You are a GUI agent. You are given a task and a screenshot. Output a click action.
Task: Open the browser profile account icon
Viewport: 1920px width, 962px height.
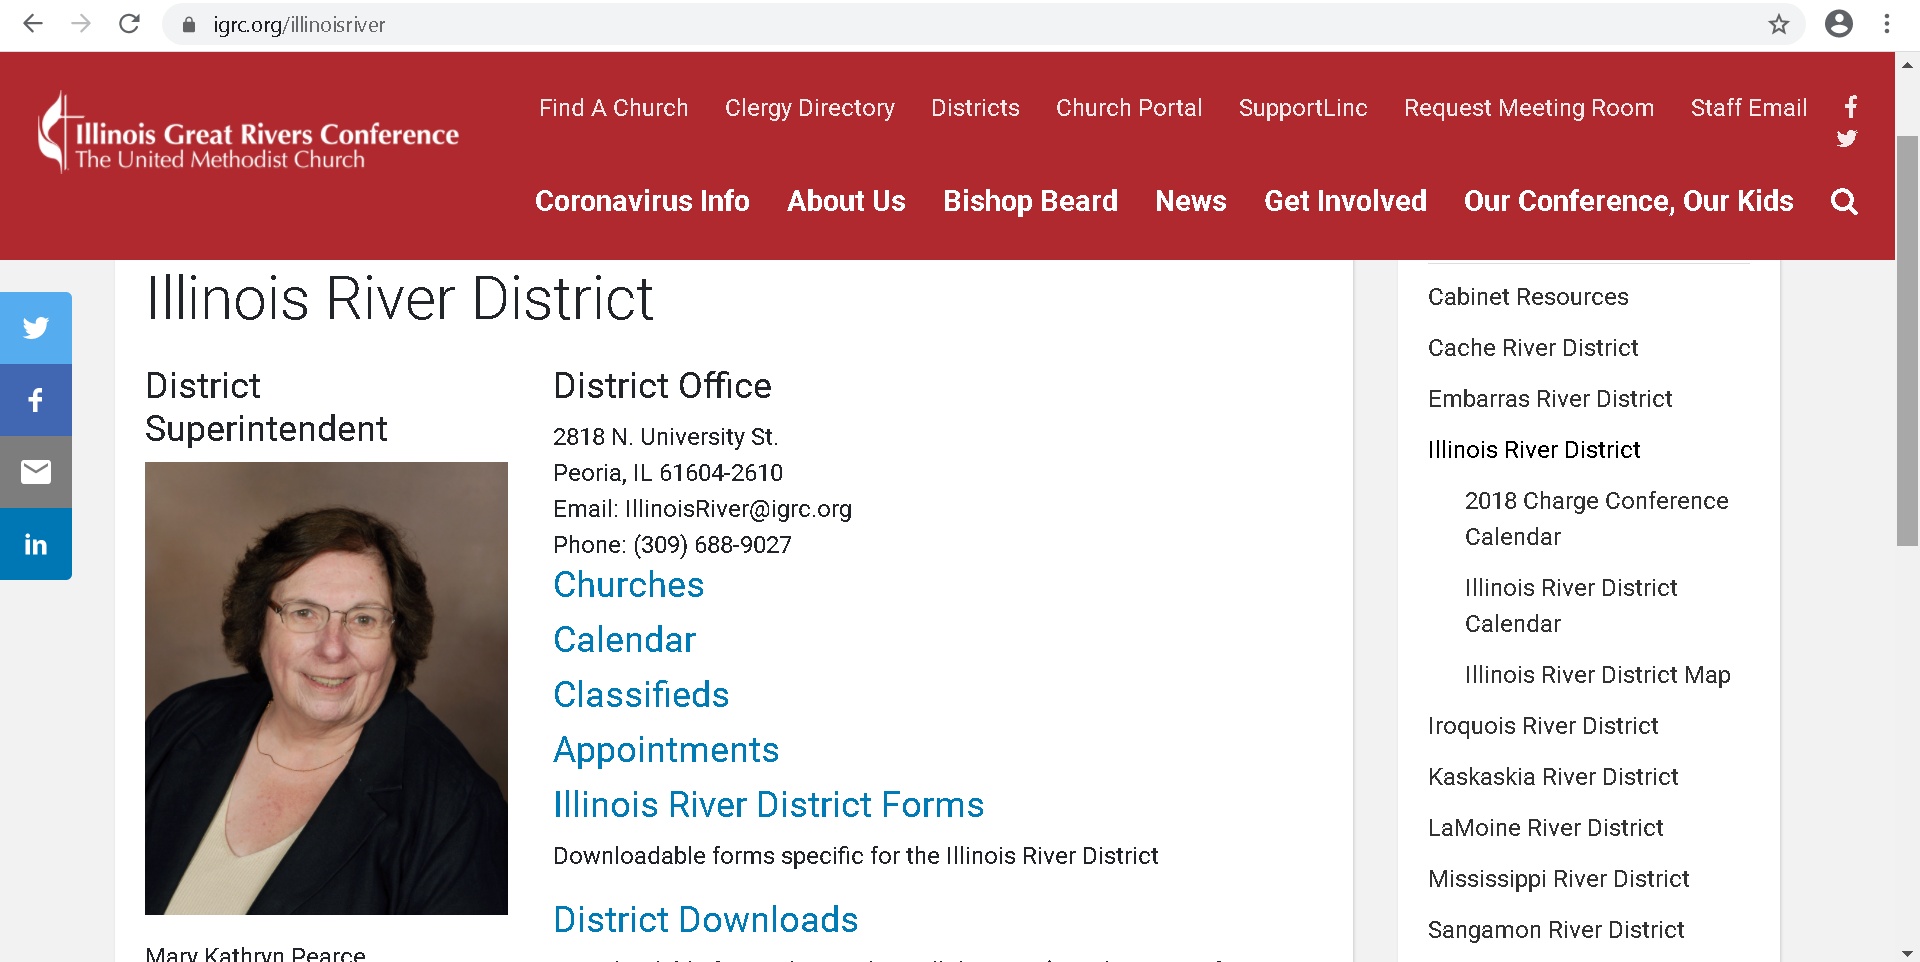(1839, 24)
